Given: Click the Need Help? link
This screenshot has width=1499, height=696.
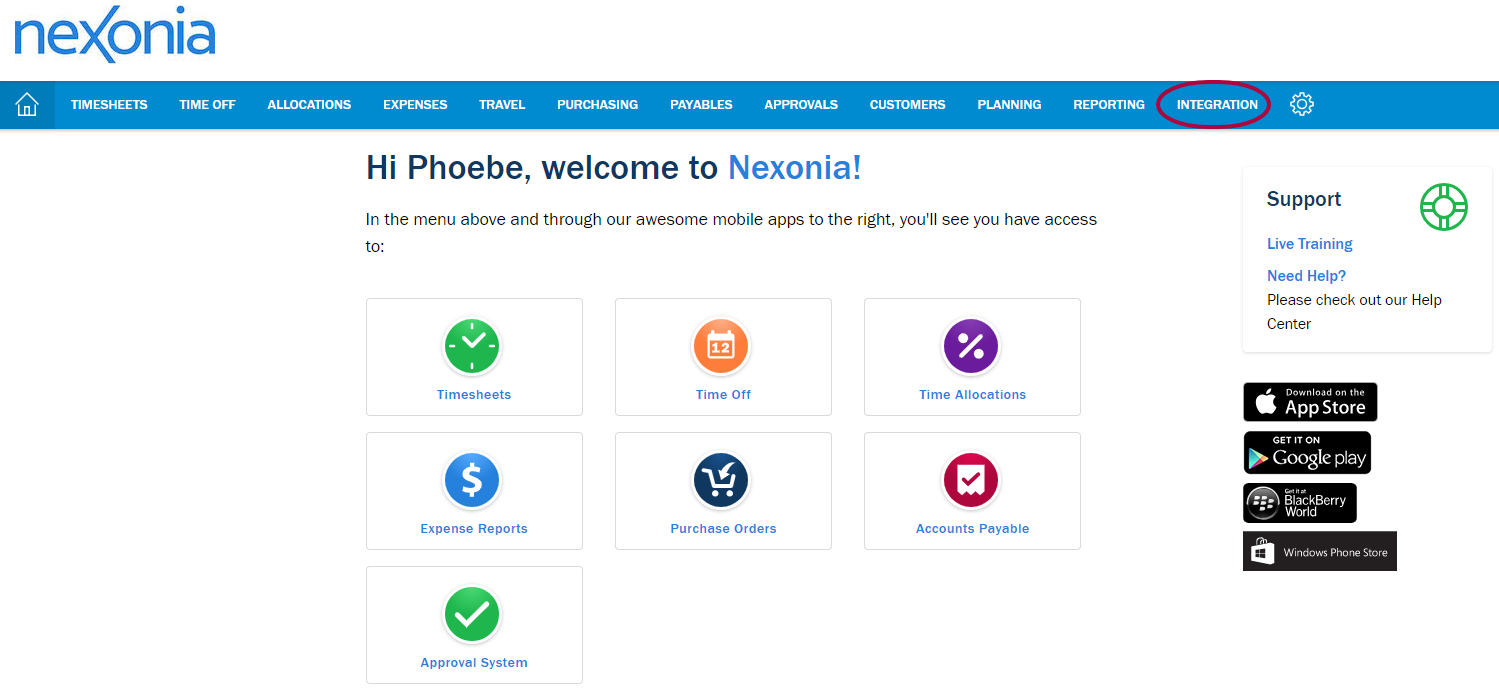Looking at the screenshot, I should [1306, 276].
